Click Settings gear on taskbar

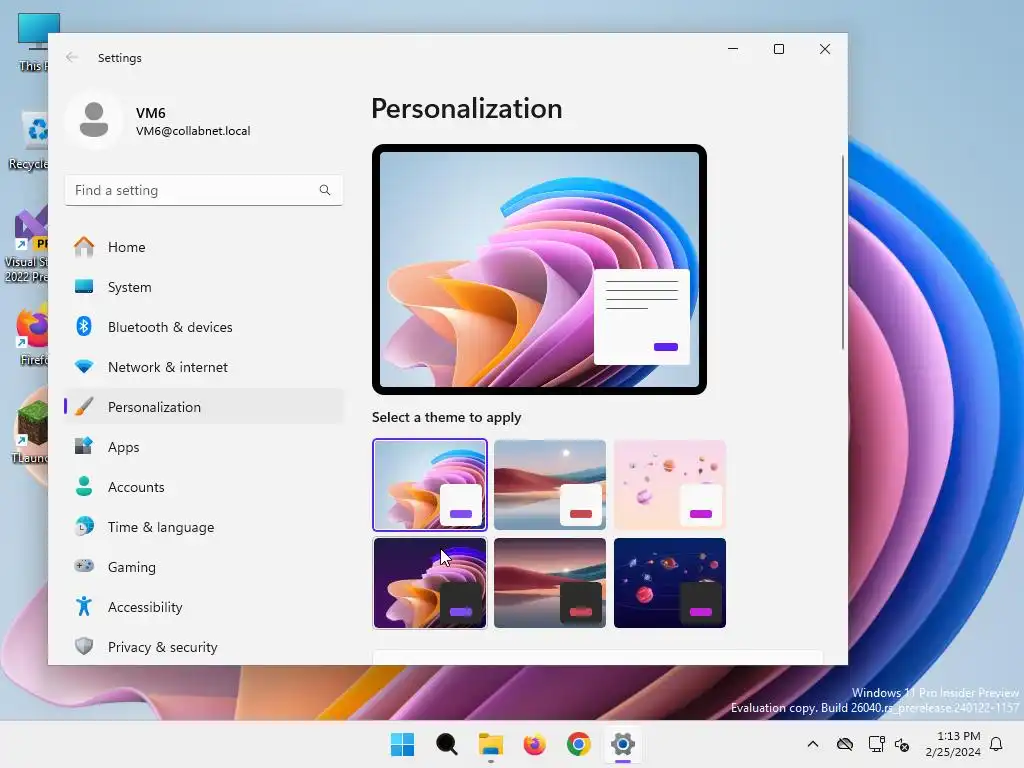coord(622,744)
